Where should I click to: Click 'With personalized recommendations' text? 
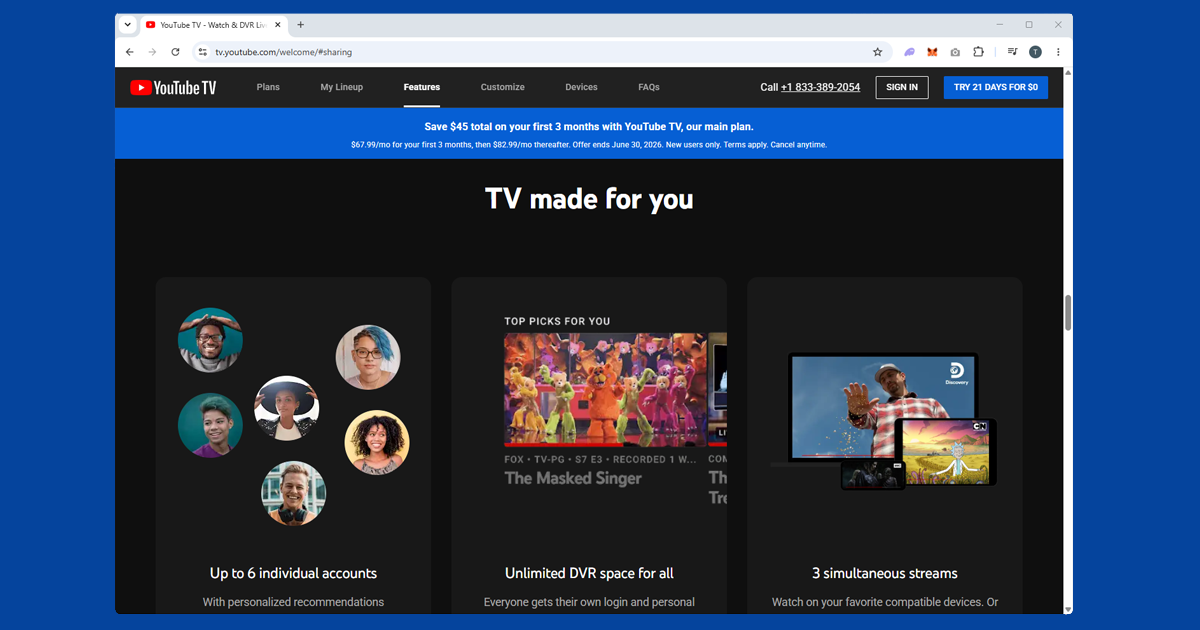pyautogui.click(x=293, y=602)
